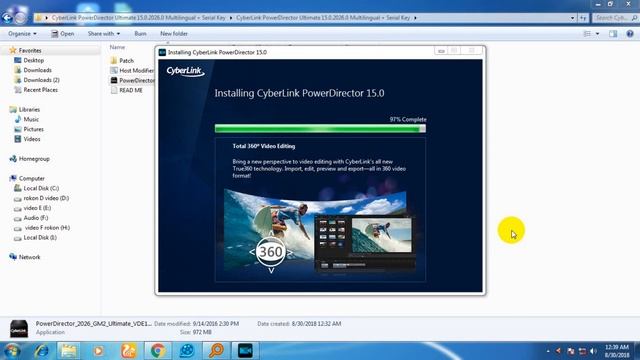640x360 pixels.
Task: Click the search box in Explorer
Action: pos(616,18)
